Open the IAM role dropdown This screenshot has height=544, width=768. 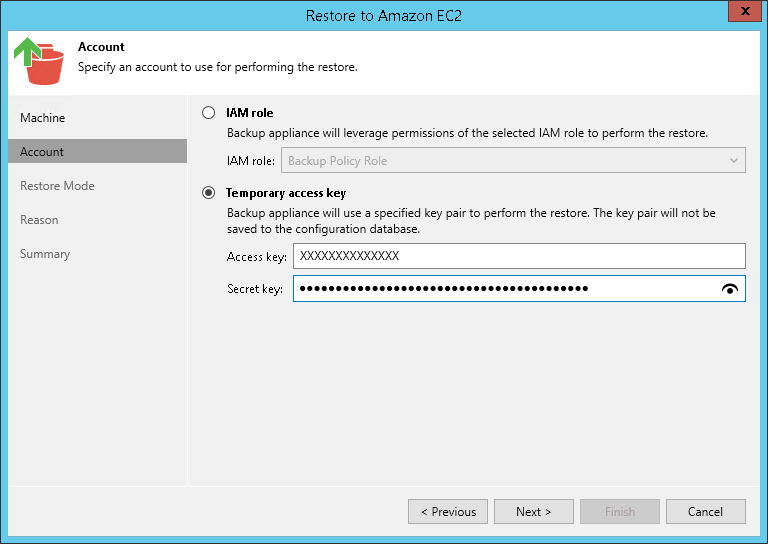click(x=513, y=161)
